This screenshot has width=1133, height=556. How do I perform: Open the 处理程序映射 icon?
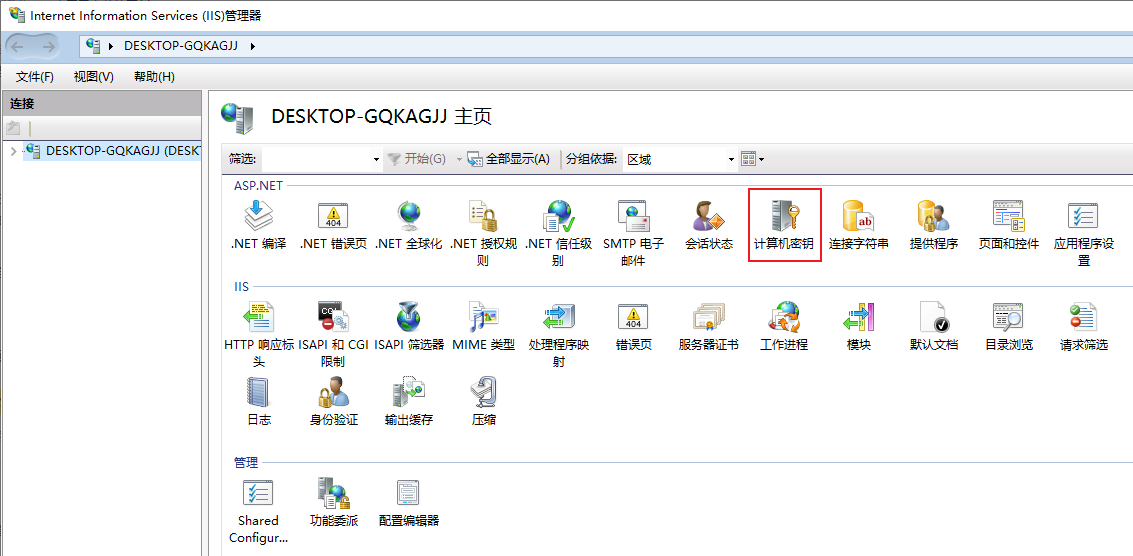click(558, 317)
